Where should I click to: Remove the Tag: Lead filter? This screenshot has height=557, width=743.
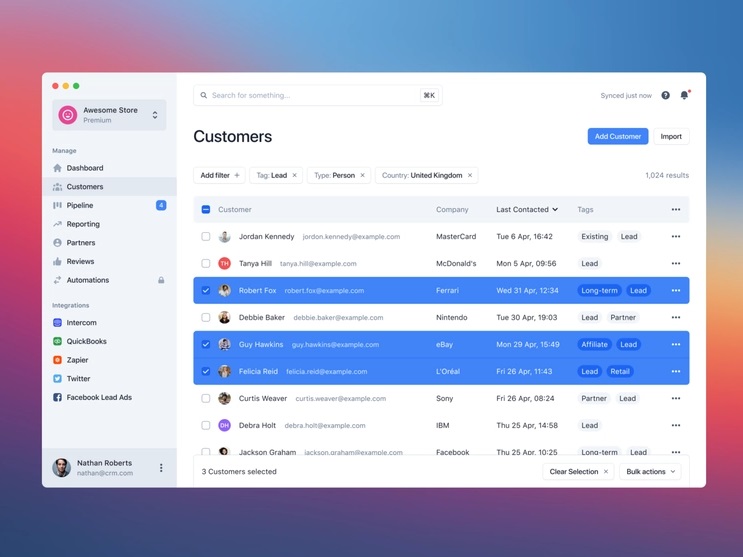(x=294, y=175)
